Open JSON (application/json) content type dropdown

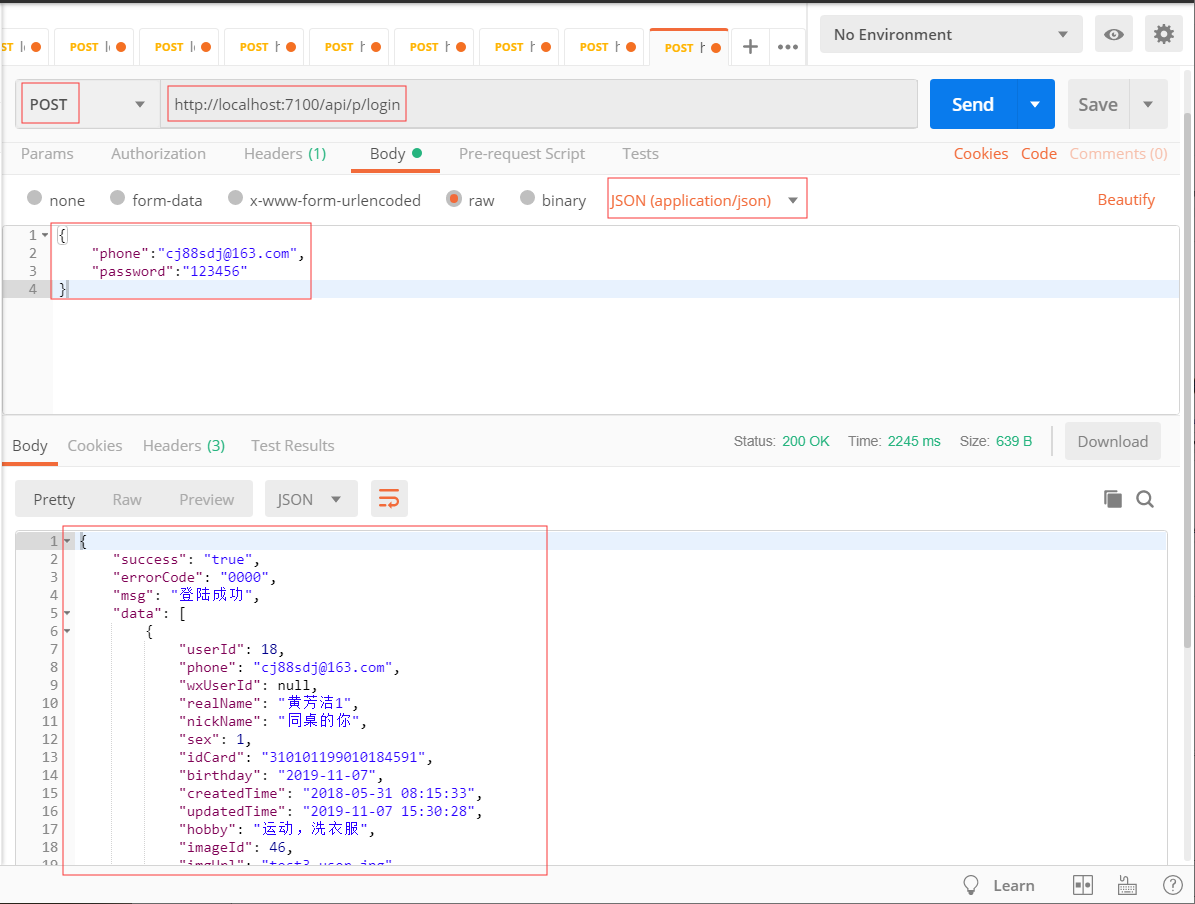tap(706, 200)
